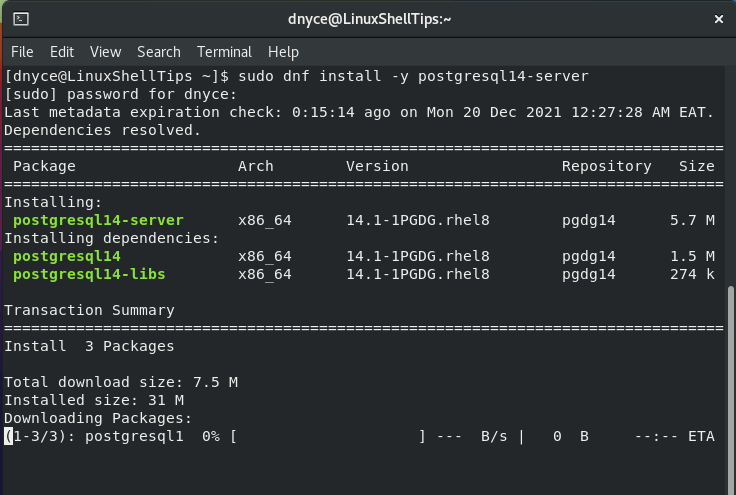Screen dimensions: 736x495
Task: Click the 'Installing:' line
Action: tap(53, 202)
